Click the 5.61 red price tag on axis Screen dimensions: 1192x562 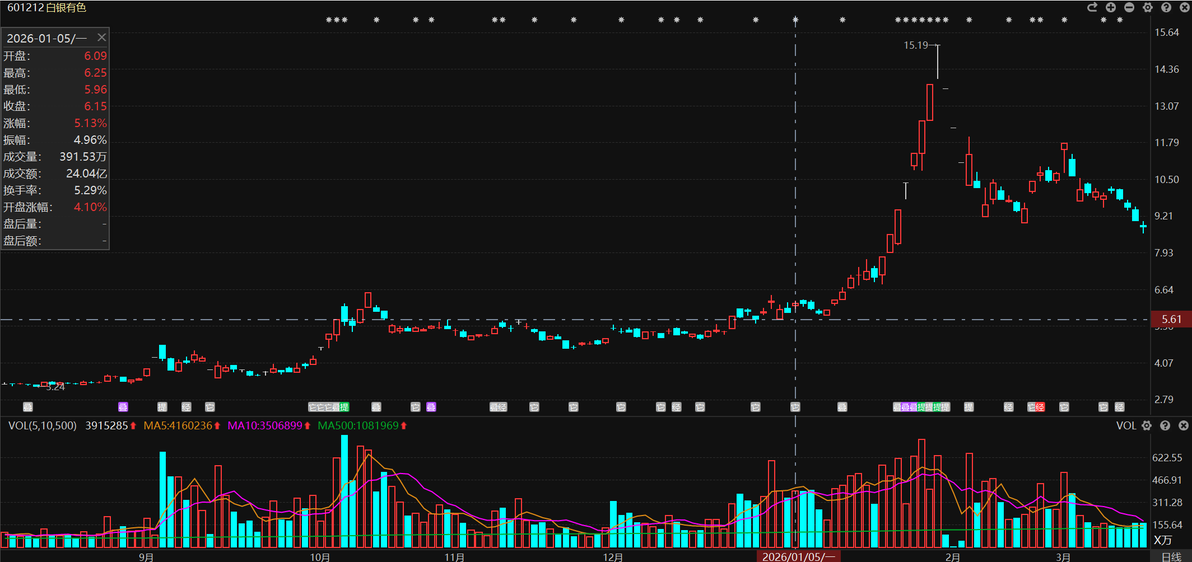click(1171, 319)
